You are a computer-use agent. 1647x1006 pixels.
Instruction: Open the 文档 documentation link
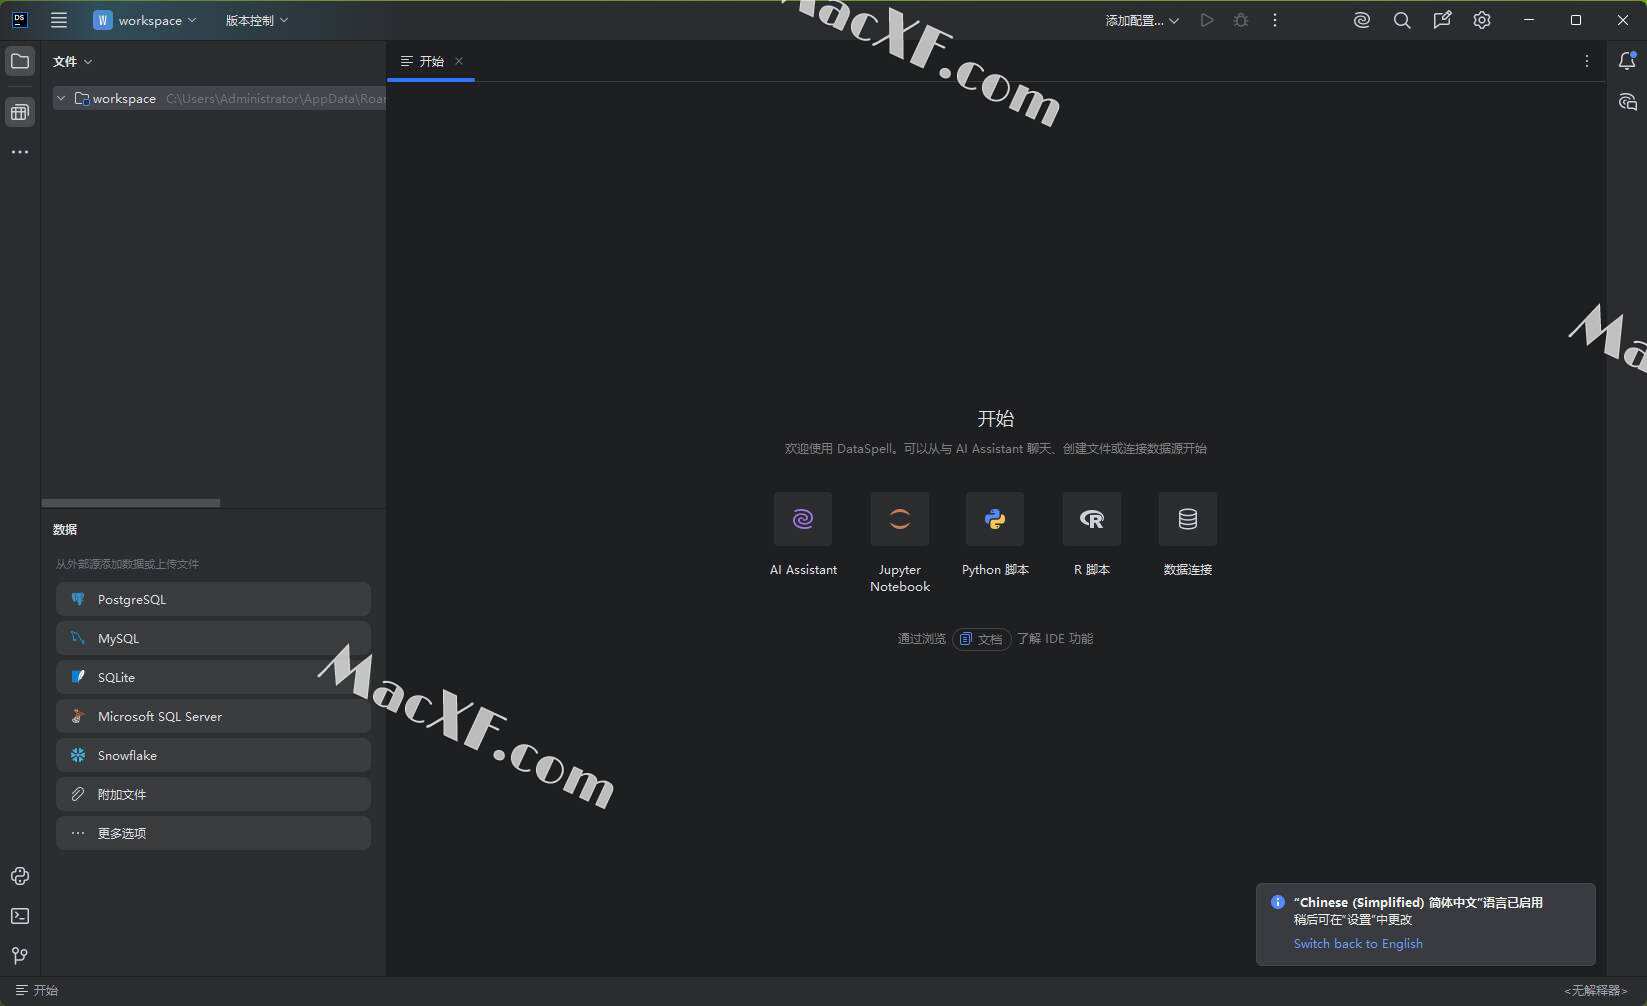pos(982,639)
